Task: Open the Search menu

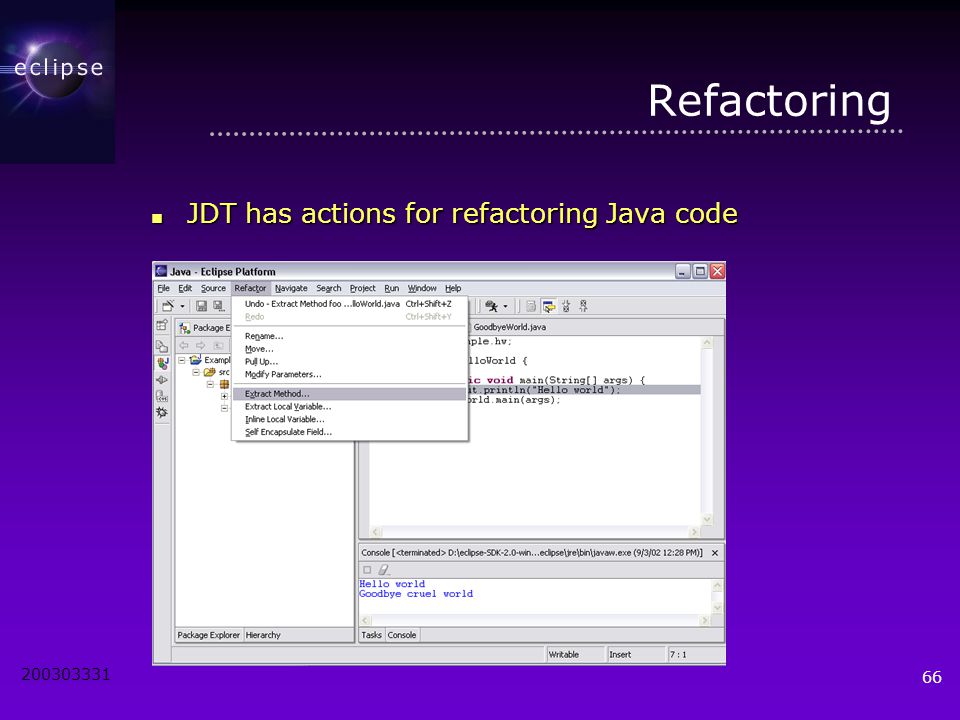Action: pos(329,288)
